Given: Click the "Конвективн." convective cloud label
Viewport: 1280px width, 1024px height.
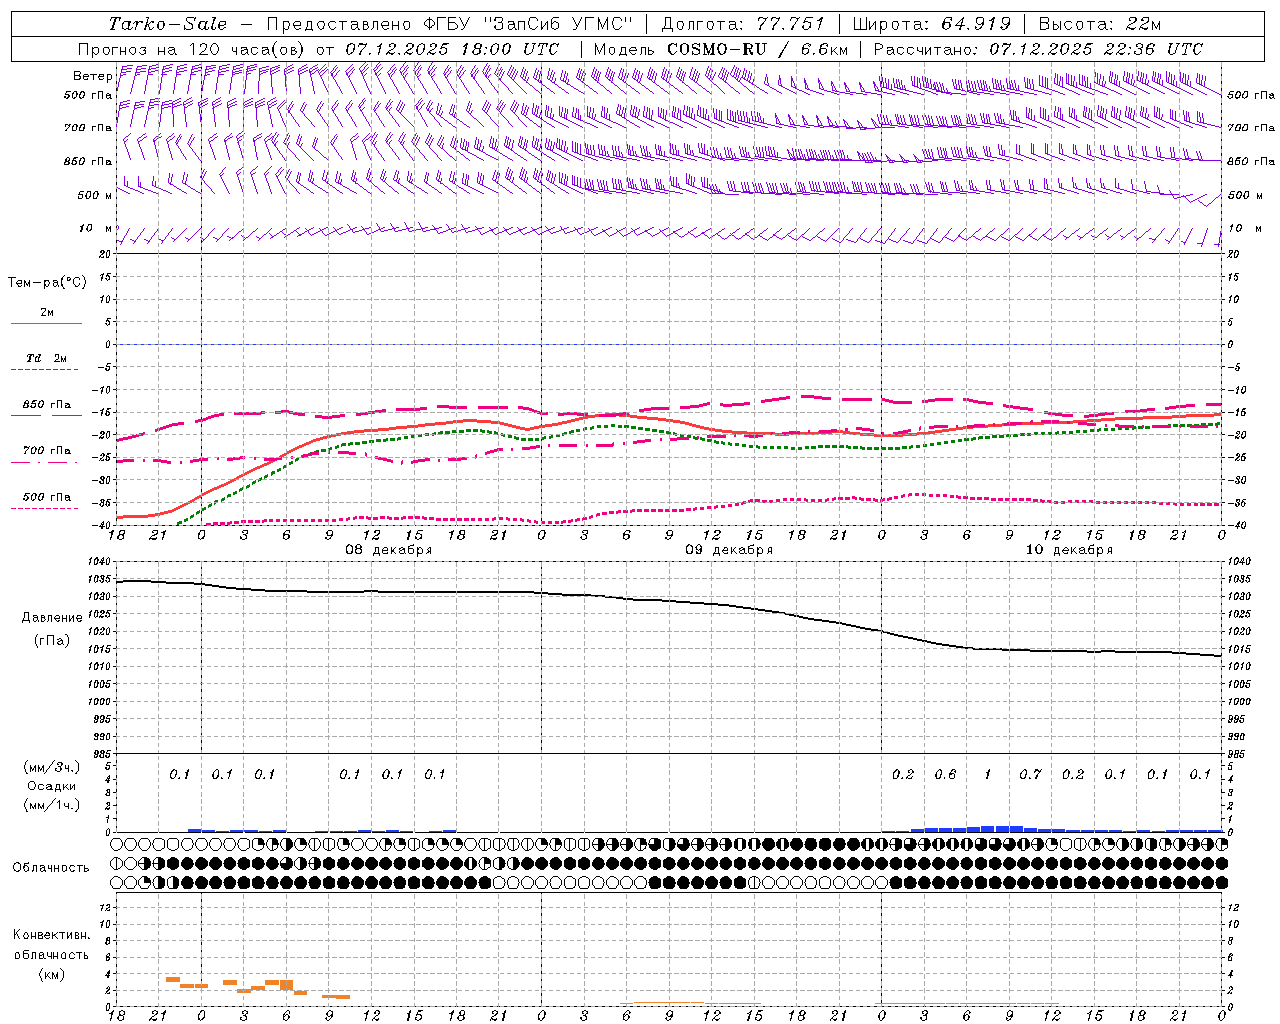Looking at the screenshot, I should point(51,935).
